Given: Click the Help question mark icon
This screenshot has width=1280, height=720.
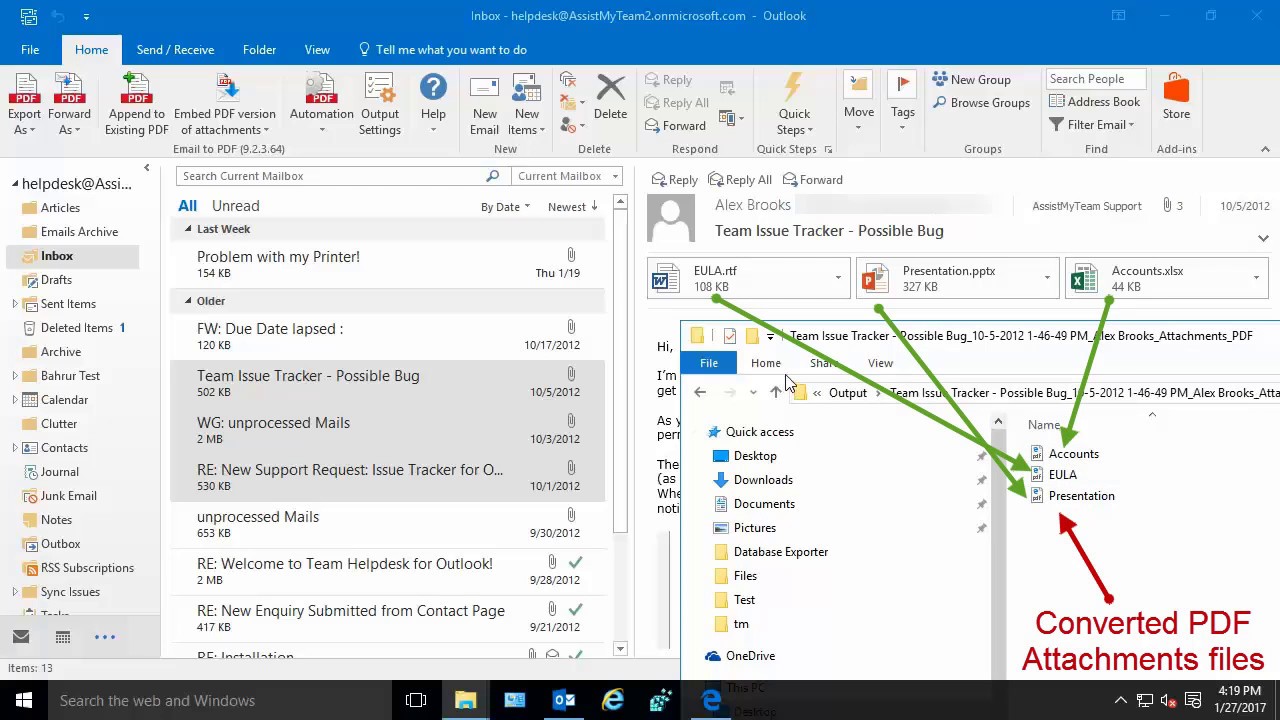Looking at the screenshot, I should 433,87.
